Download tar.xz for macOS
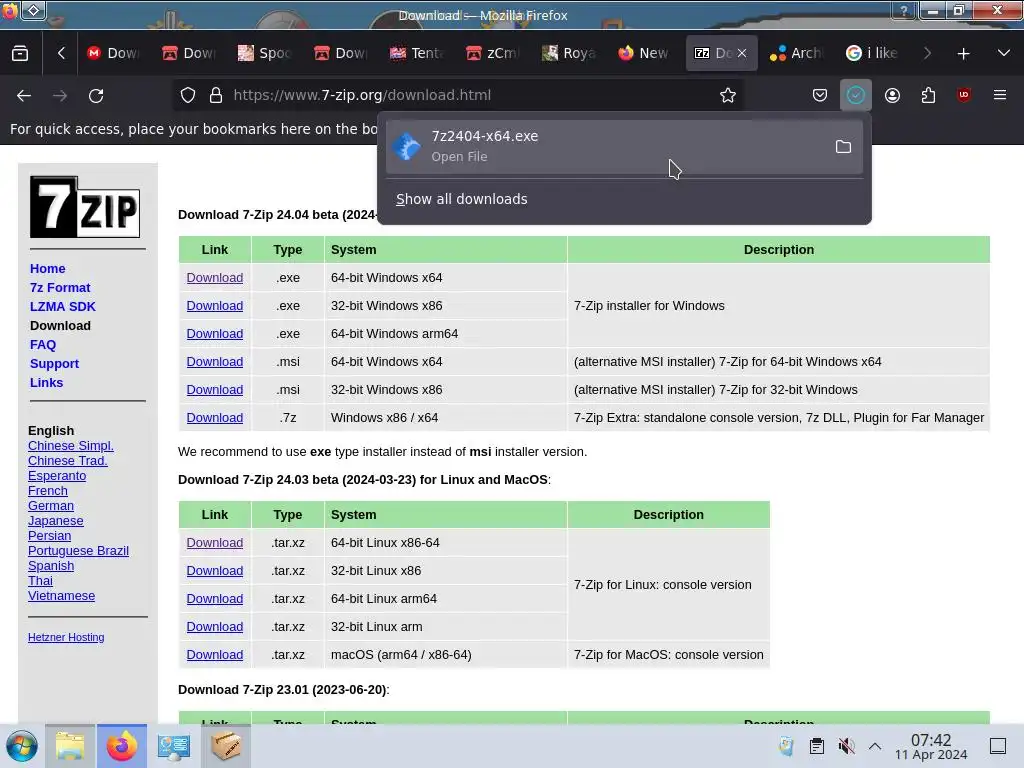The height and width of the screenshot is (768, 1024). 215,655
